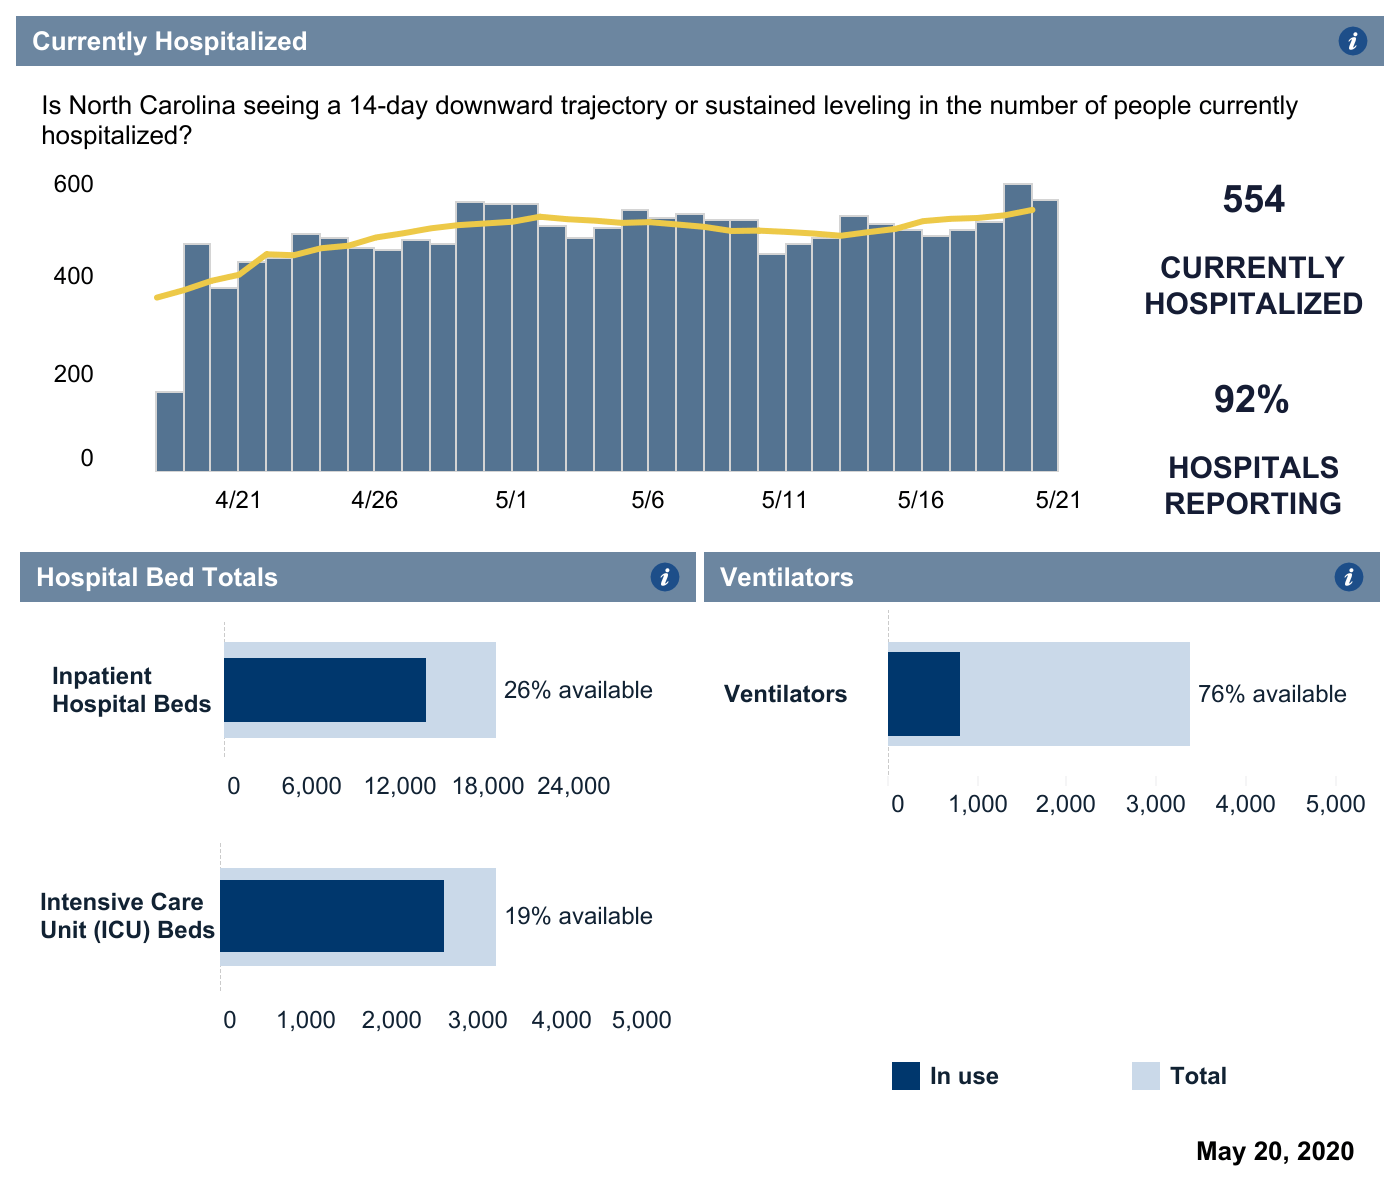Image resolution: width=1398 pixels, height=1198 pixels.
Task: Select the ICU Beds in-use bar
Action: 332,916
